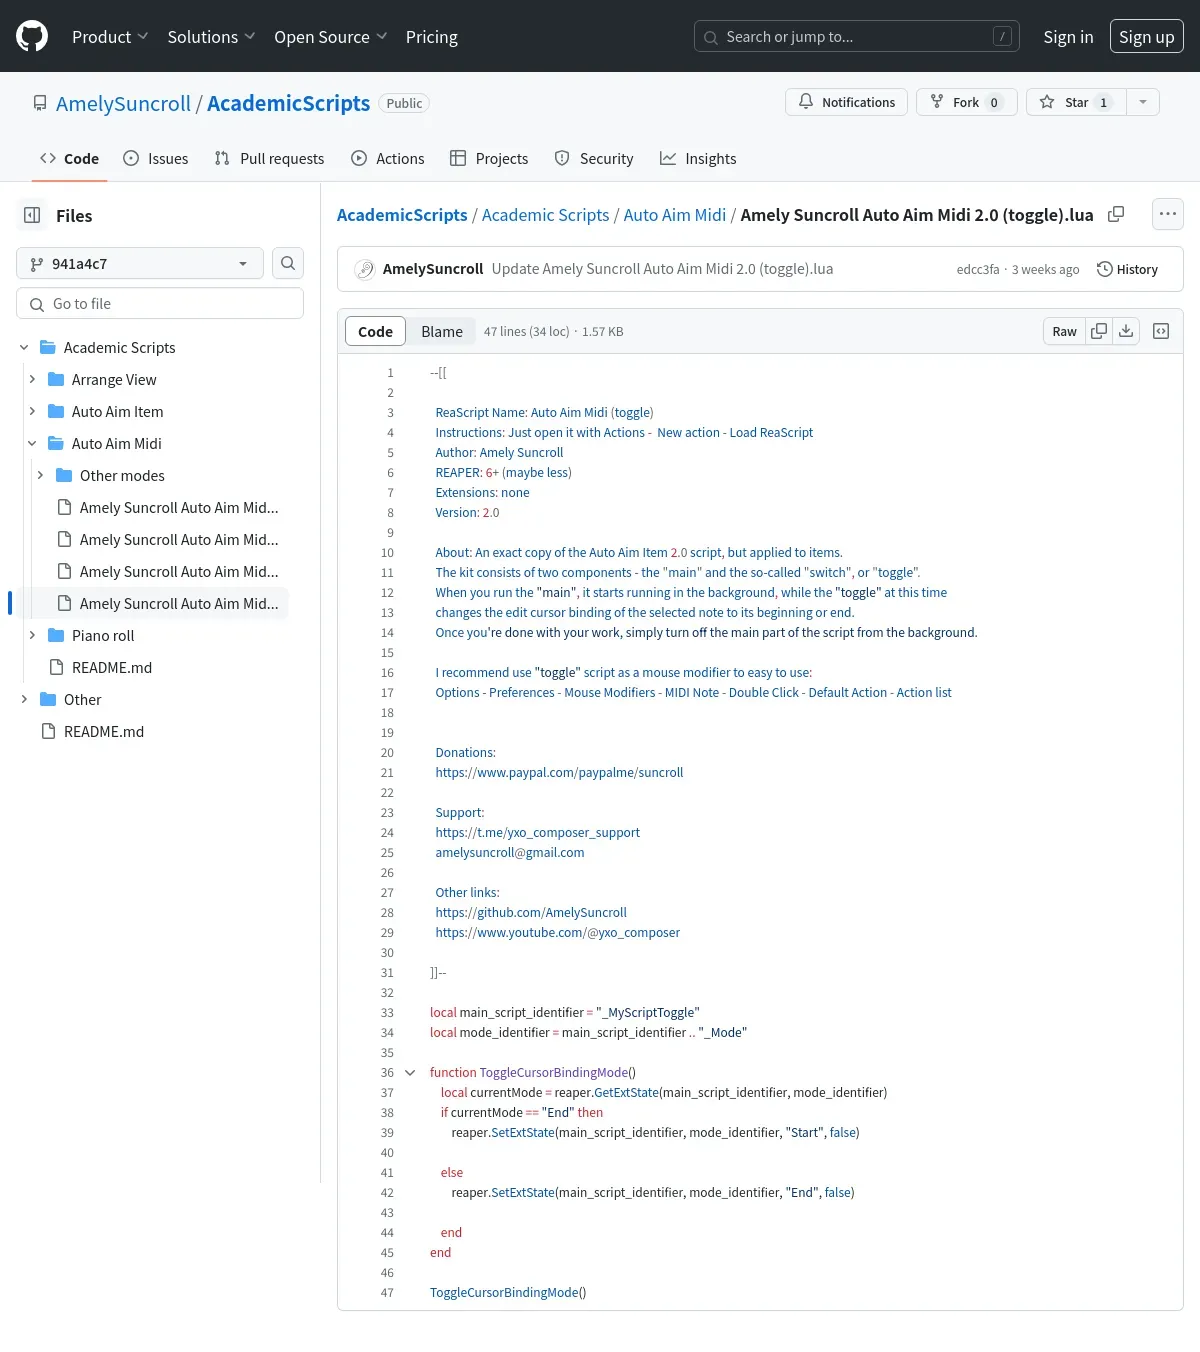1200x1352 pixels.
Task: Open the GitHub homepage via the Octocat logo
Action: pos(32,37)
